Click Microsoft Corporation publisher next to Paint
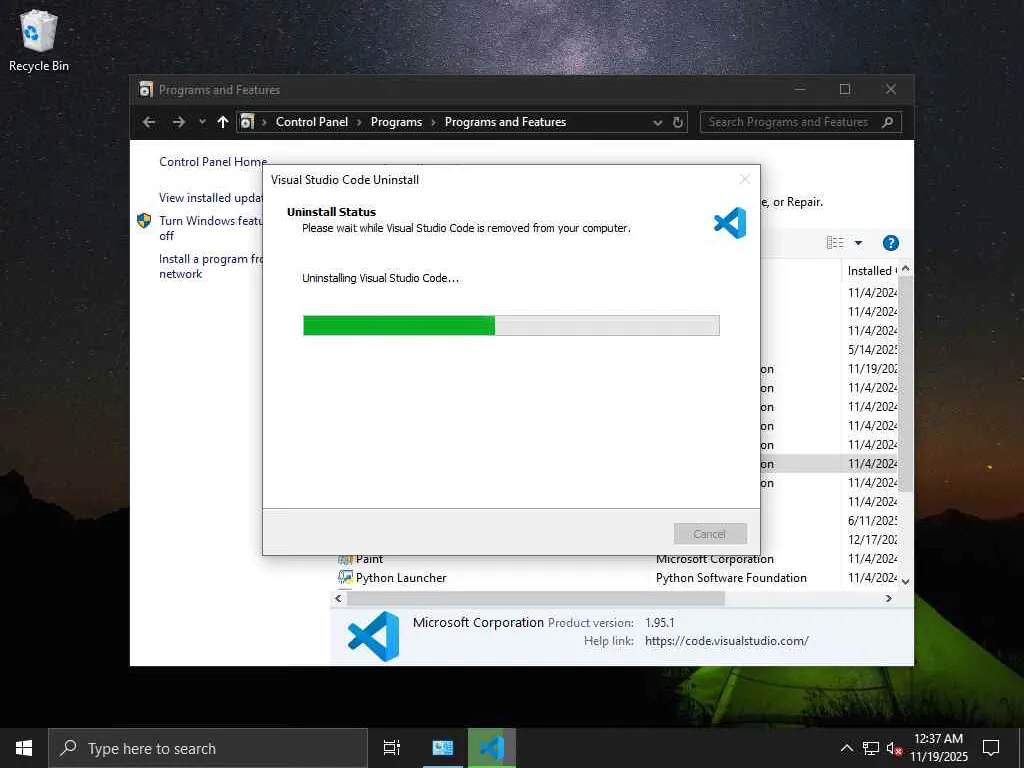The image size is (1024, 768). (x=715, y=560)
